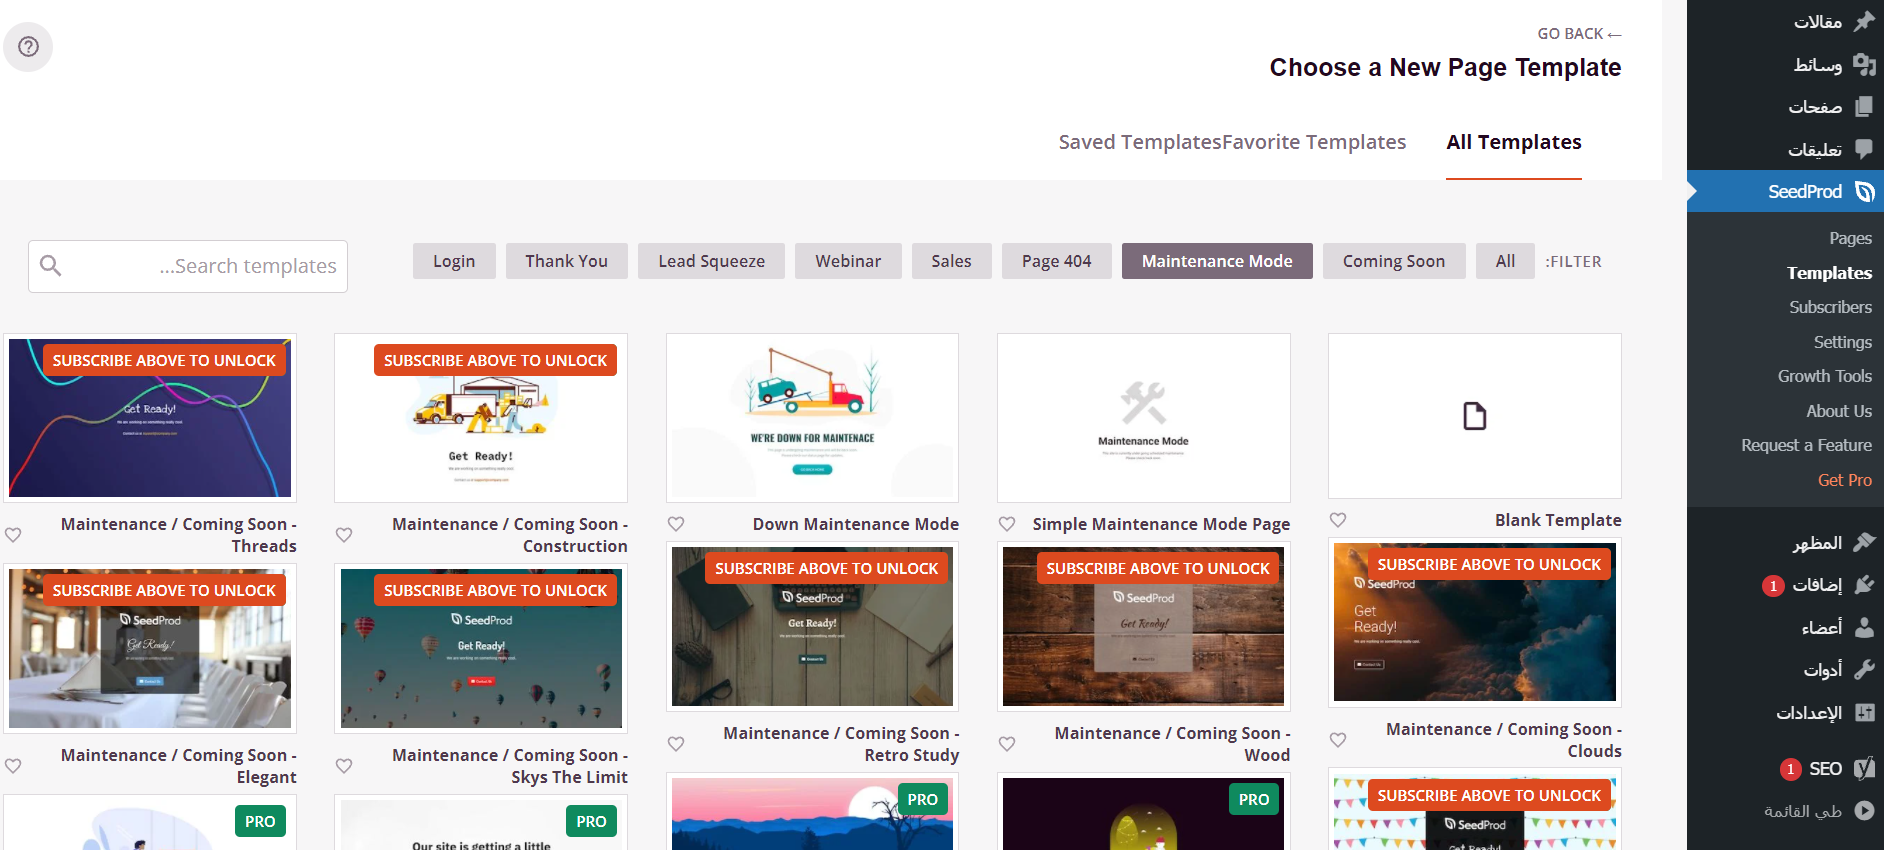Viewport: 1884px width, 850px height.
Task: Select the Down Maintenance Mode thumbnail
Action: click(x=812, y=418)
